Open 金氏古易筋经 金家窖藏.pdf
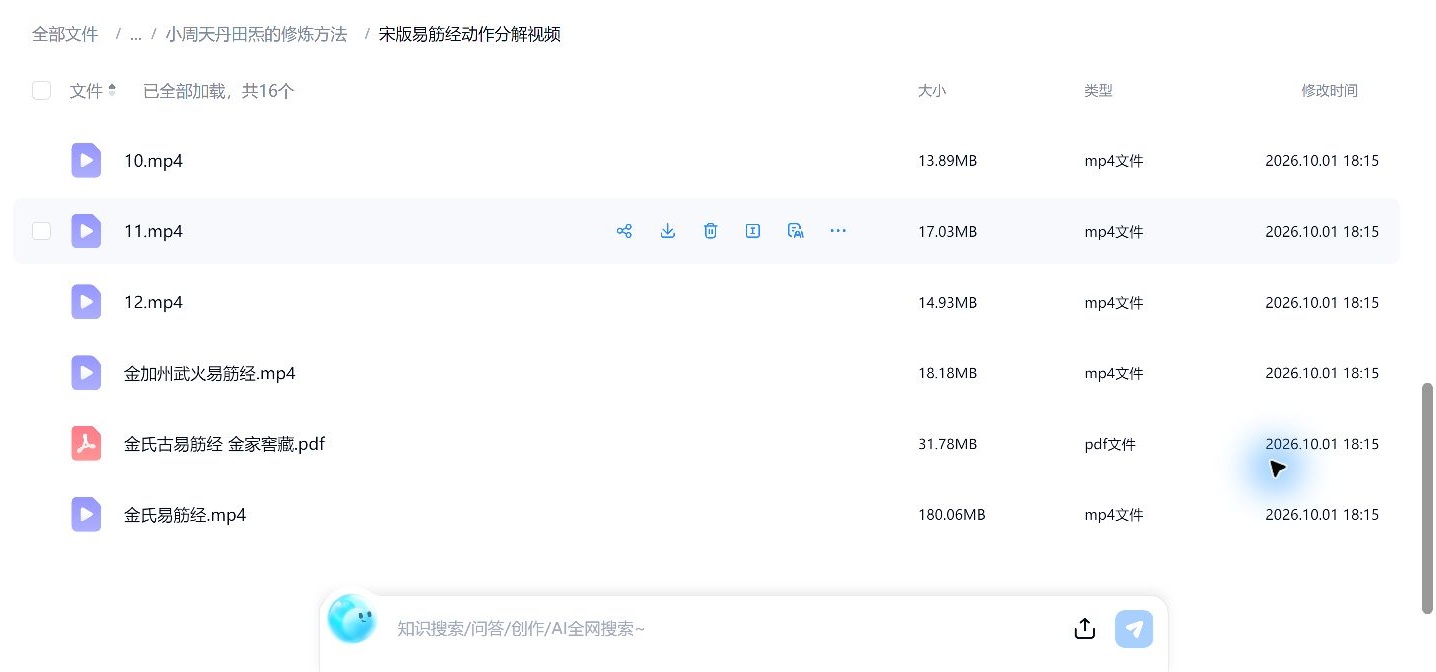The image size is (1436, 672). (224, 445)
